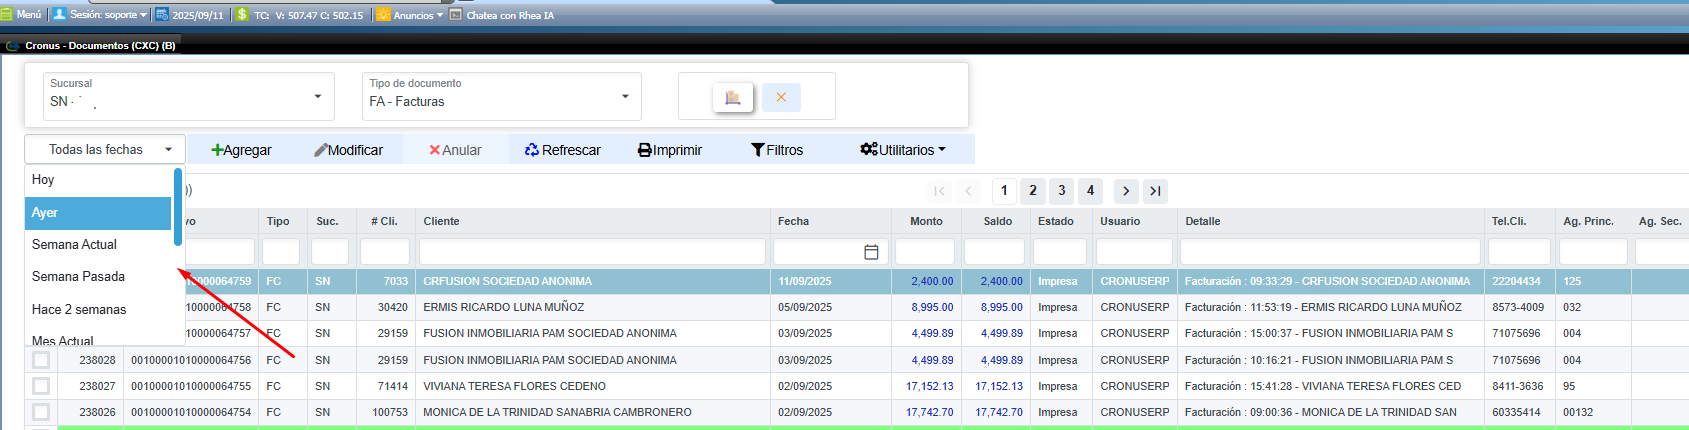Expand the Sucursal dropdown
Image resolution: width=1689 pixels, height=430 pixels.
[x=317, y=97]
